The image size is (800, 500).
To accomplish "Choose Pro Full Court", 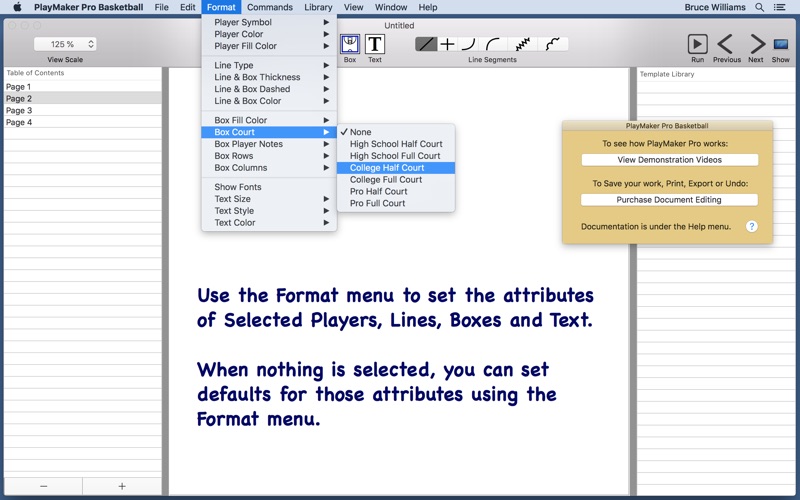I will (395, 203).
